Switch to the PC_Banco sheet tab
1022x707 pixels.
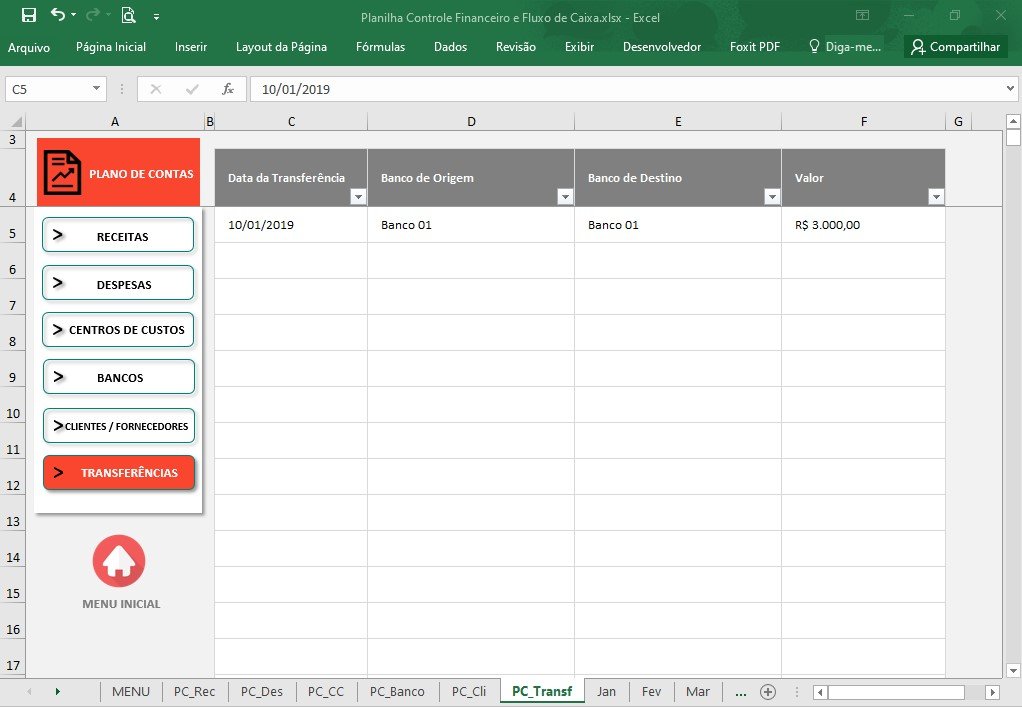point(397,692)
